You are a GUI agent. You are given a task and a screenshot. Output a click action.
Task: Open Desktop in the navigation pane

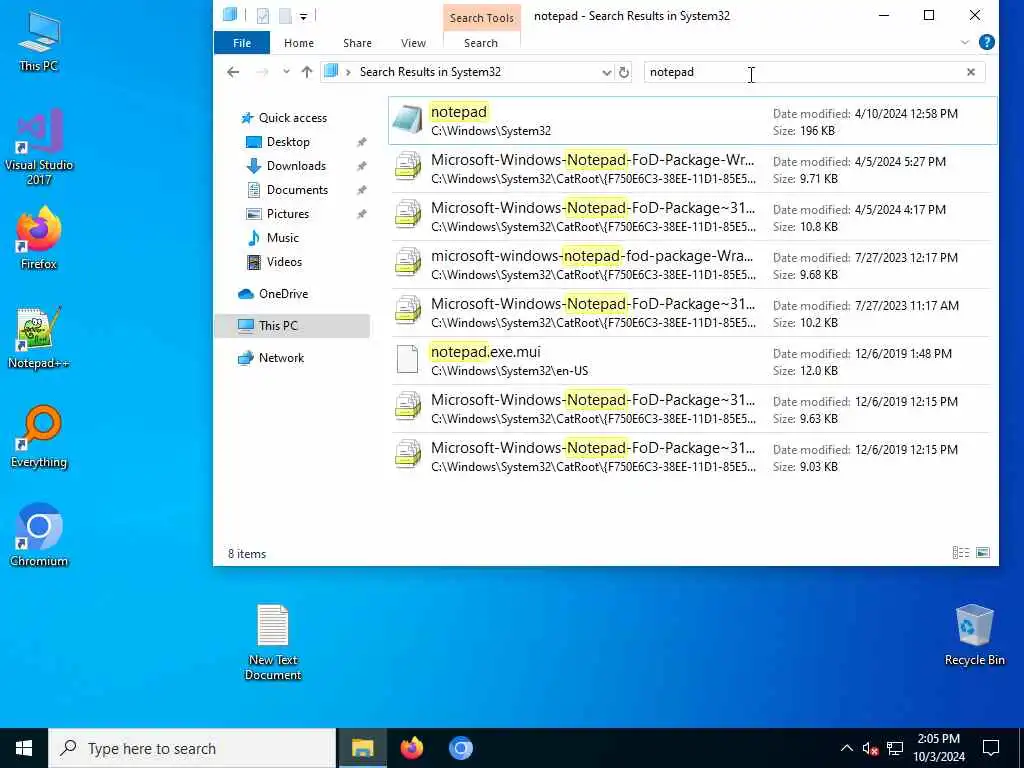pyautogui.click(x=288, y=142)
